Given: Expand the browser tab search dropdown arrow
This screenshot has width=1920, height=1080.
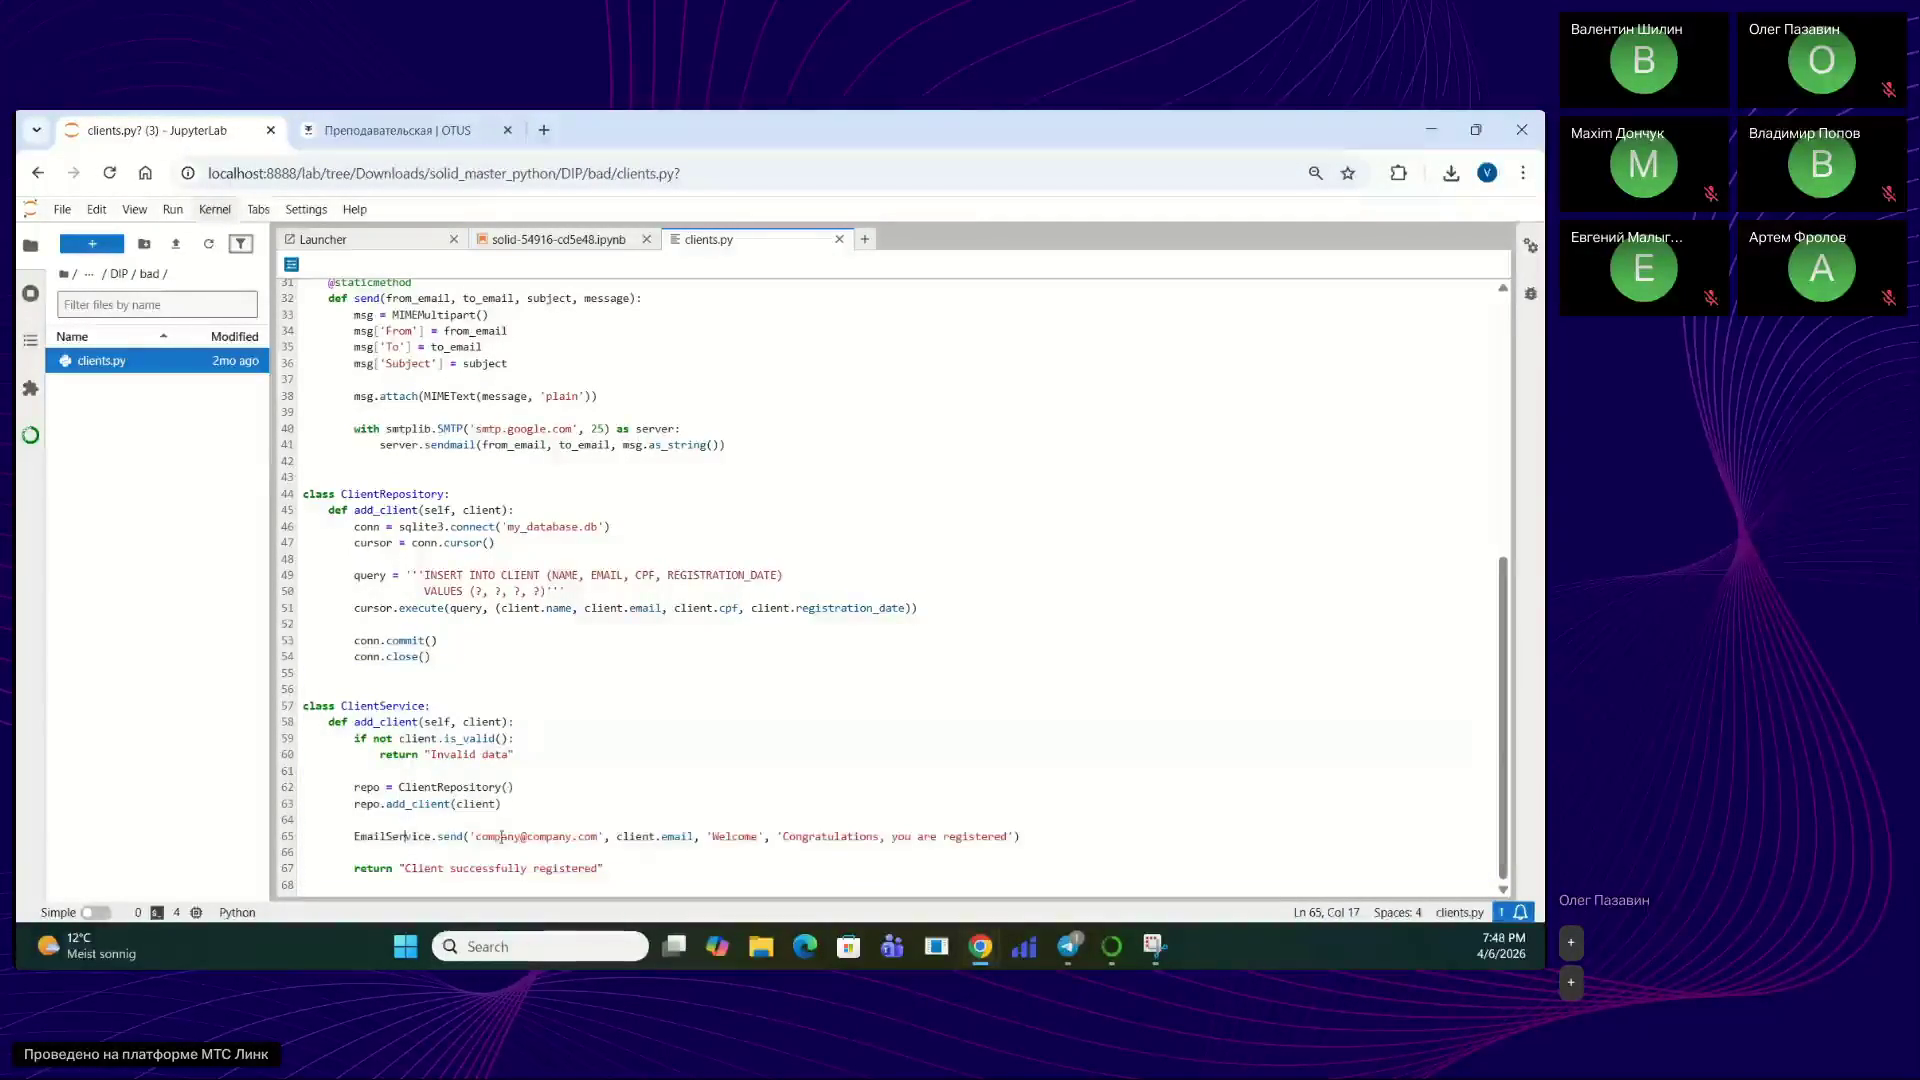Looking at the screenshot, I should coord(36,130).
